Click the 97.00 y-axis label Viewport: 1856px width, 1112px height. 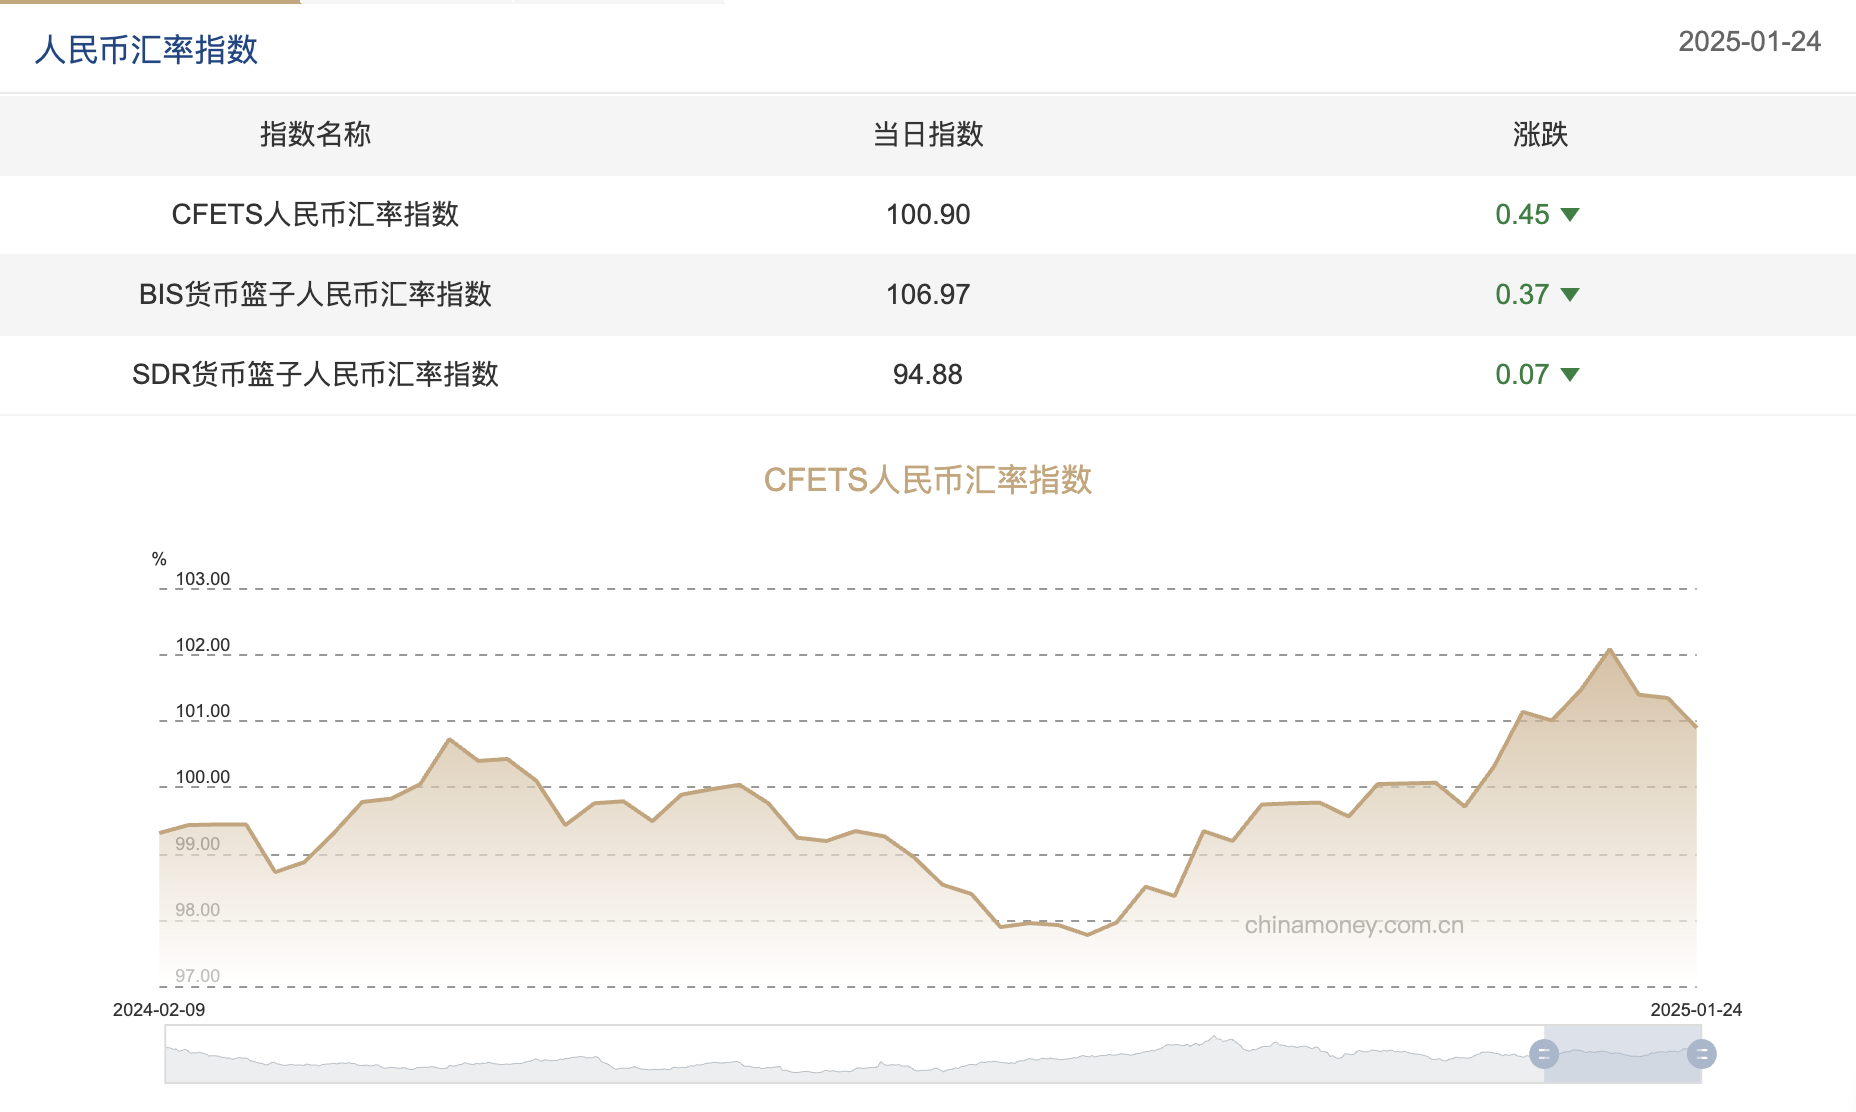pyautogui.click(x=198, y=976)
